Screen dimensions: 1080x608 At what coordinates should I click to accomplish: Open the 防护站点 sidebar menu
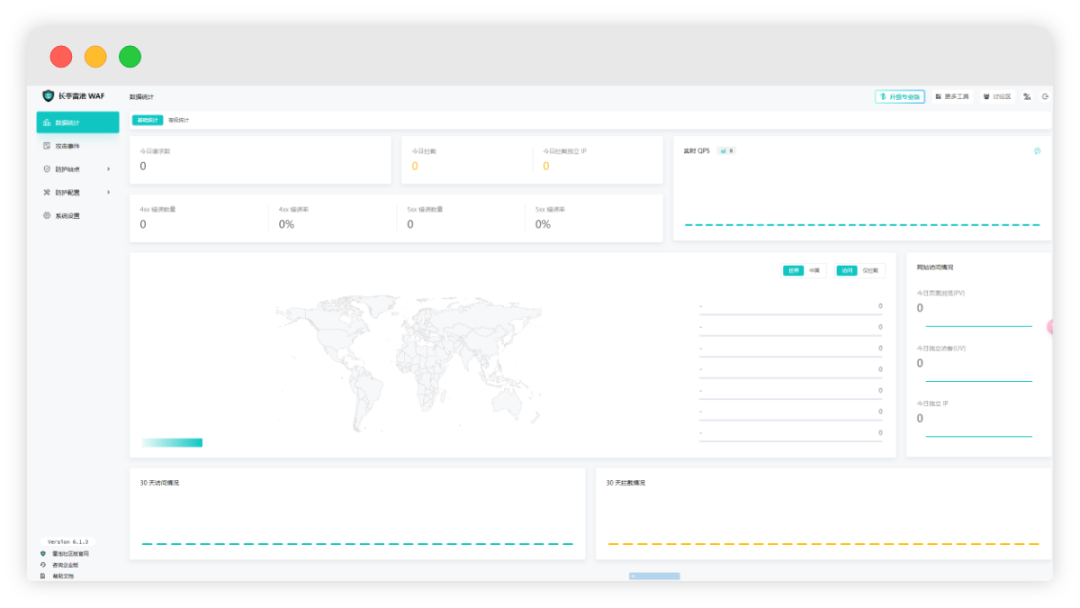[x=78, y=169]
